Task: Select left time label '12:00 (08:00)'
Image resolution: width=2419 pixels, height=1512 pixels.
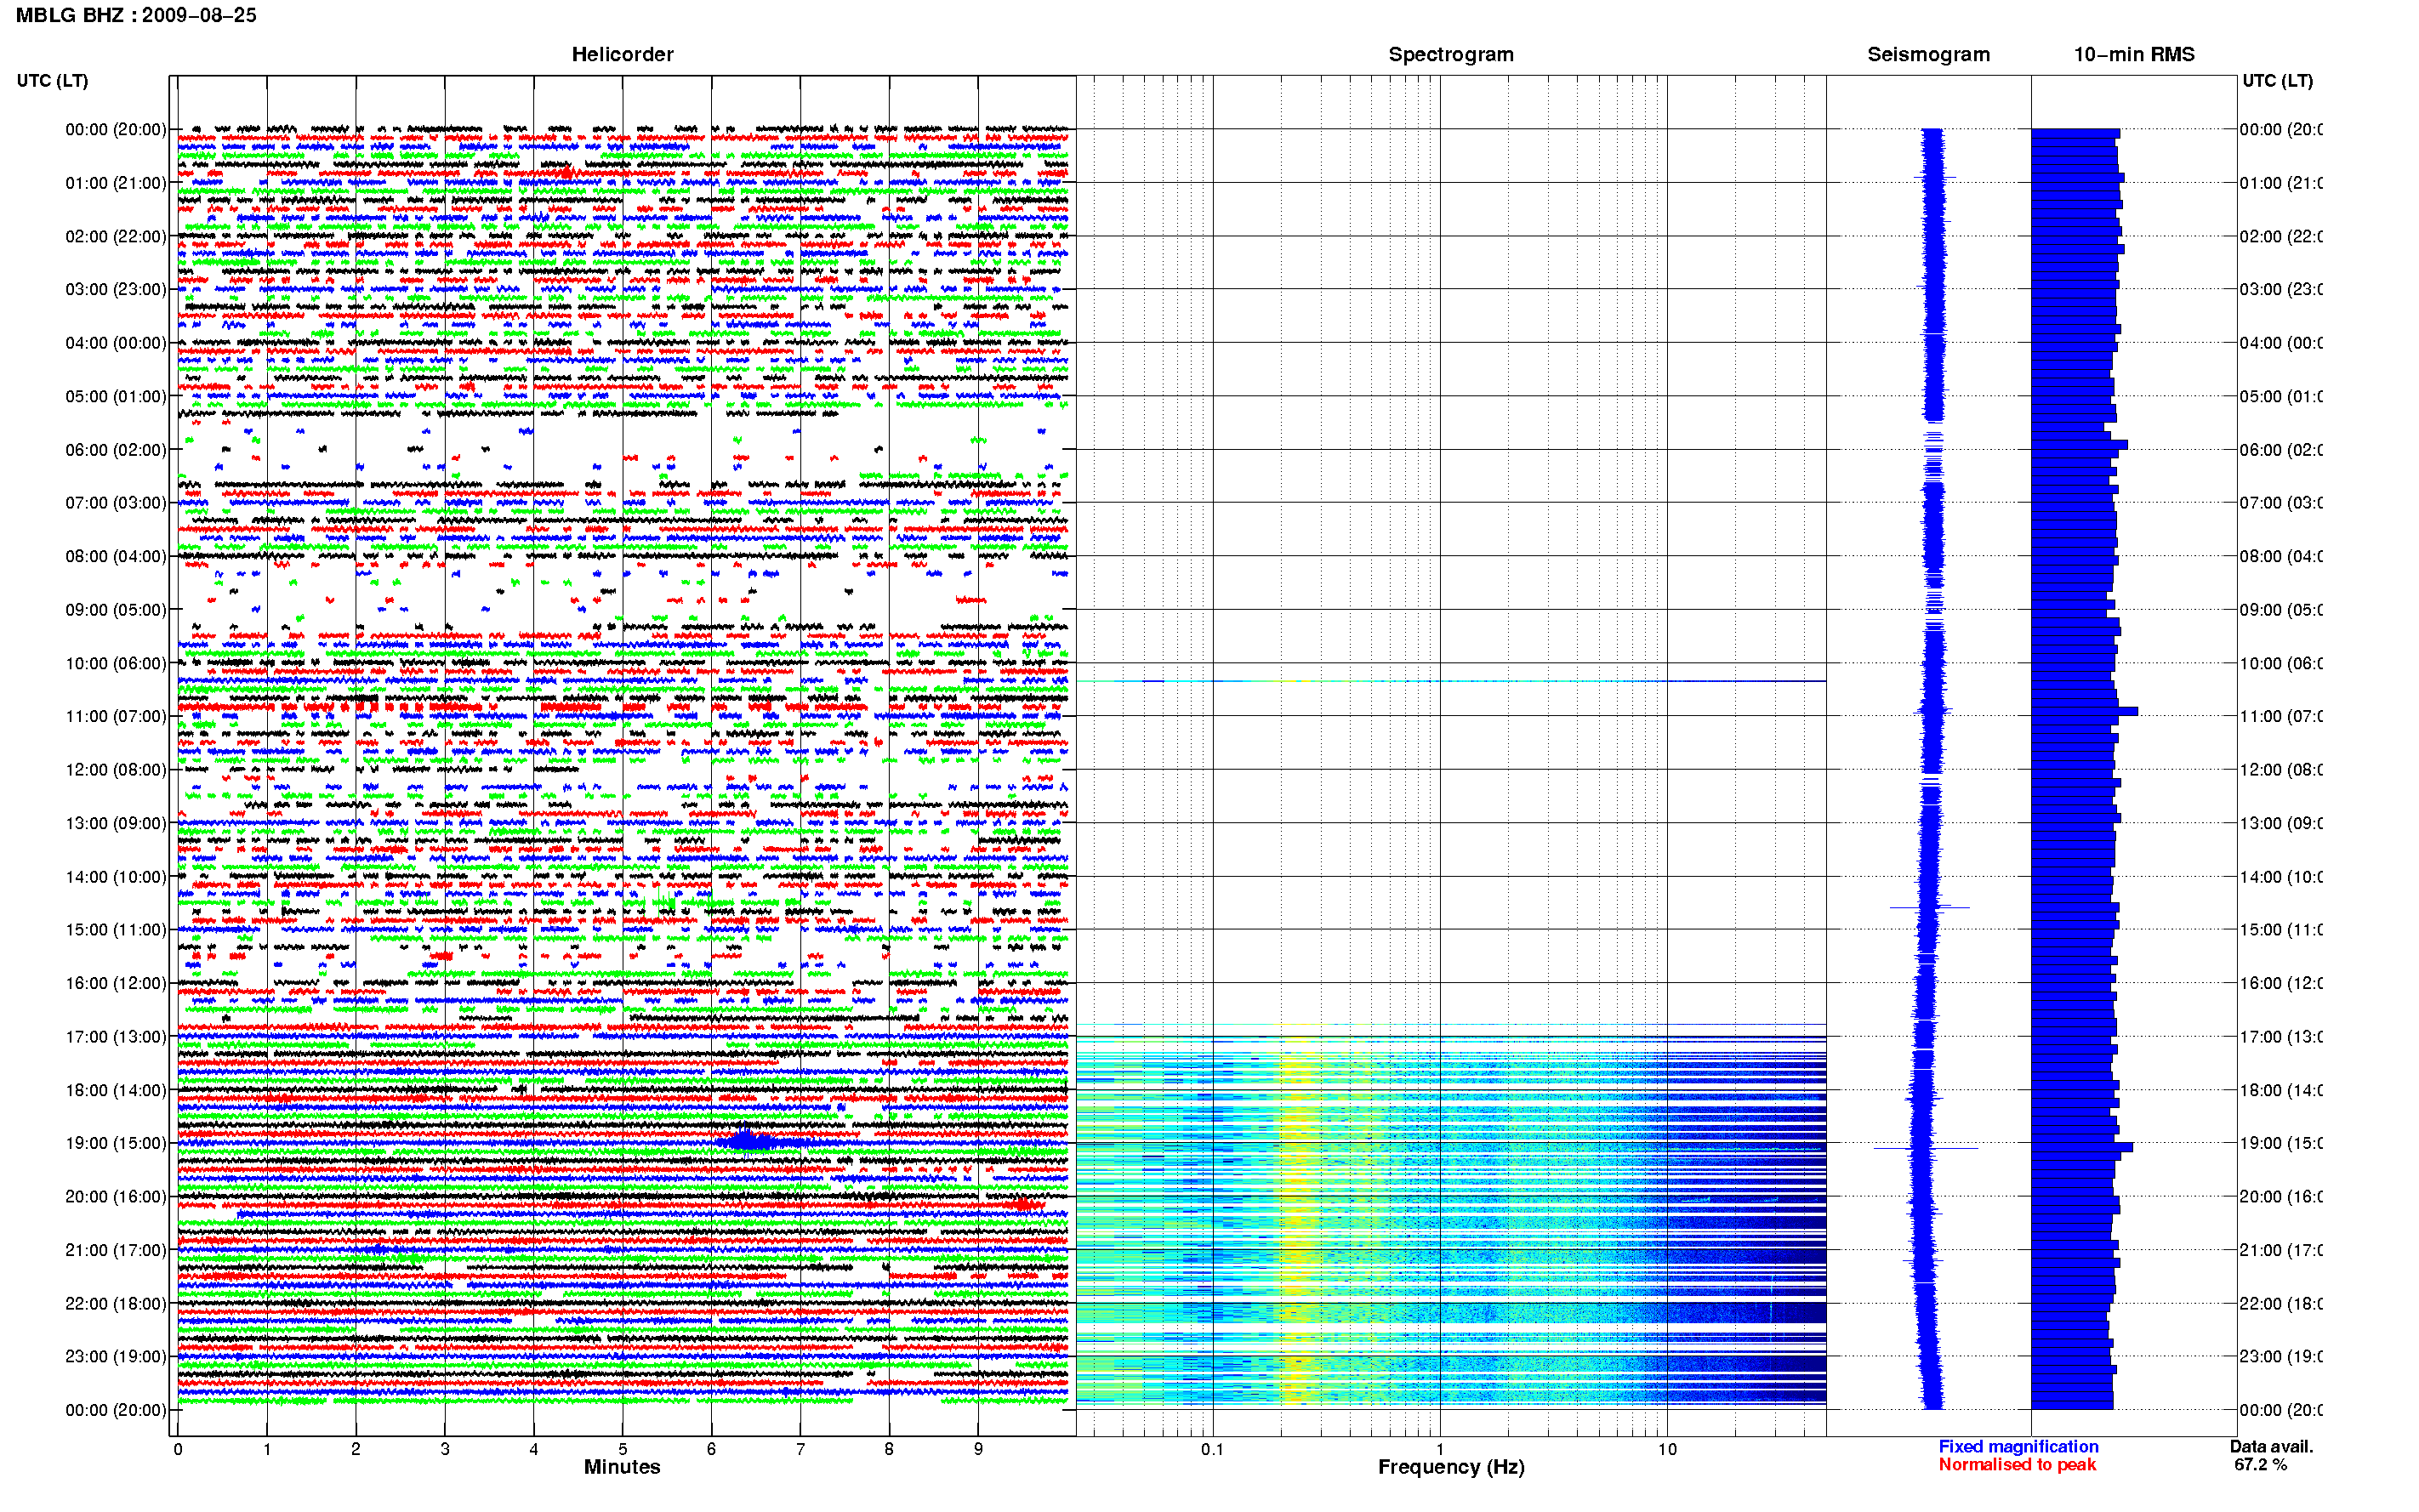Action: pyautogui.click(x=116, y=769)
